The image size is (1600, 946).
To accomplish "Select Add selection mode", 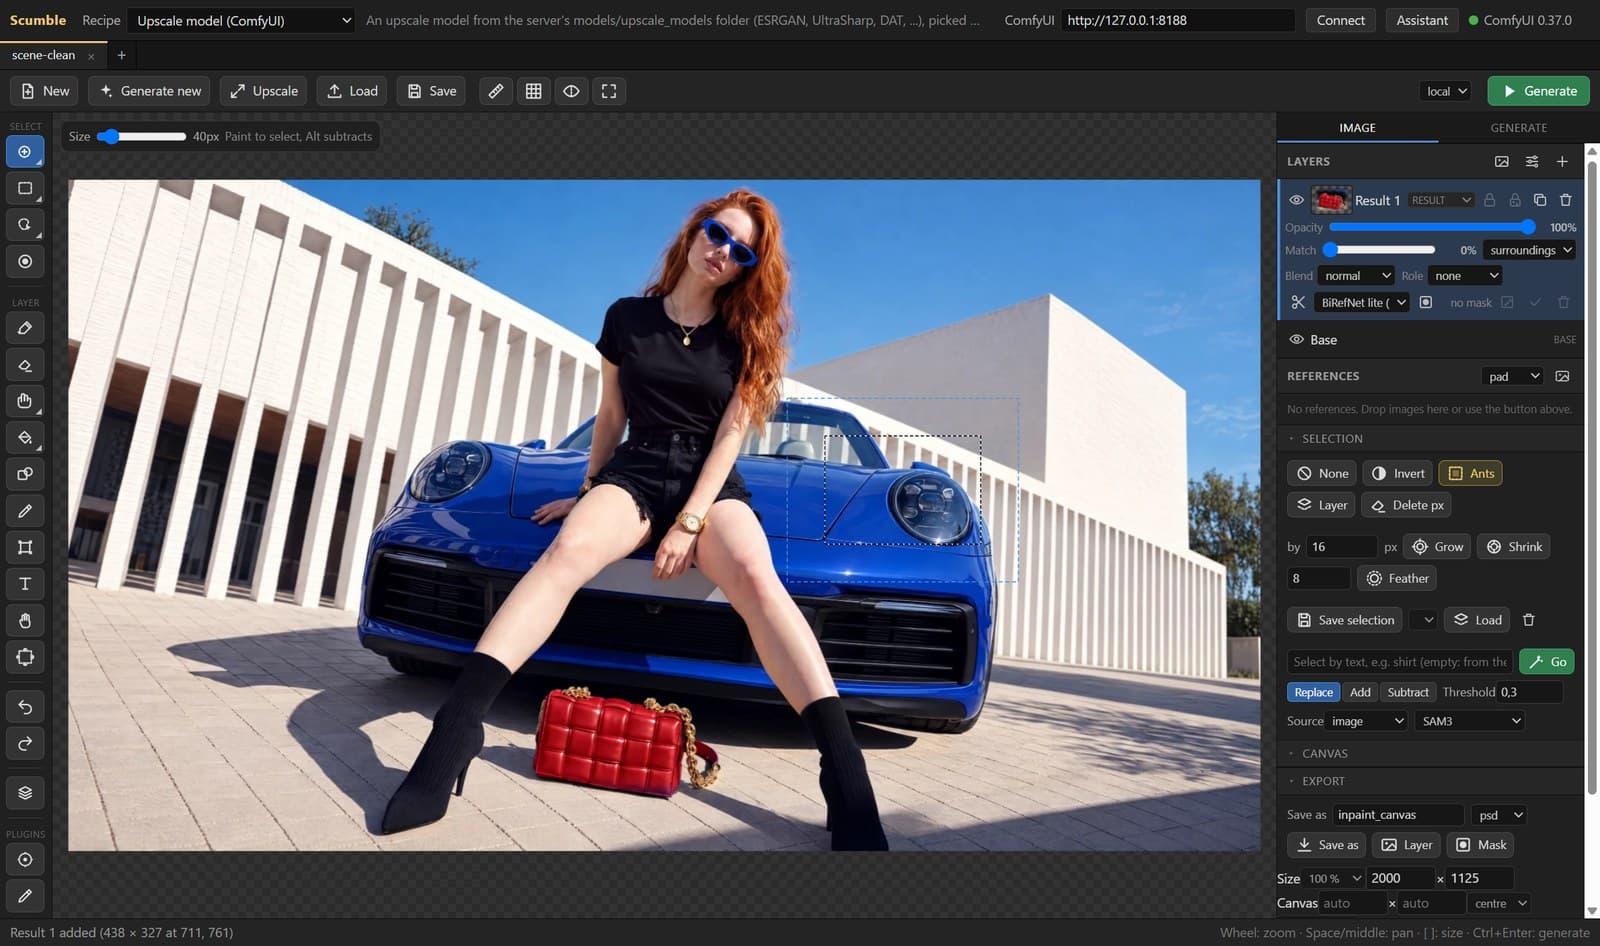I will (x=1360, y=692).
